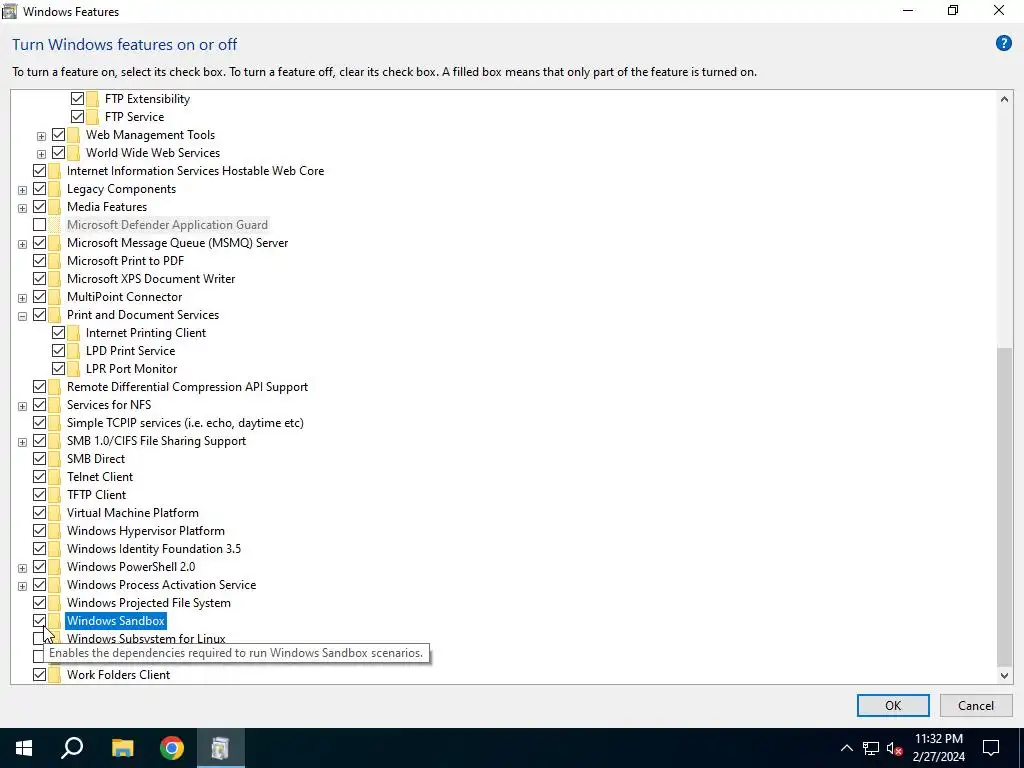Image resolution: width=1024 pixels, height=768 pixels.
Task: Uncheck LPD Print Service checkbox
Action: [x=58, y=351]
